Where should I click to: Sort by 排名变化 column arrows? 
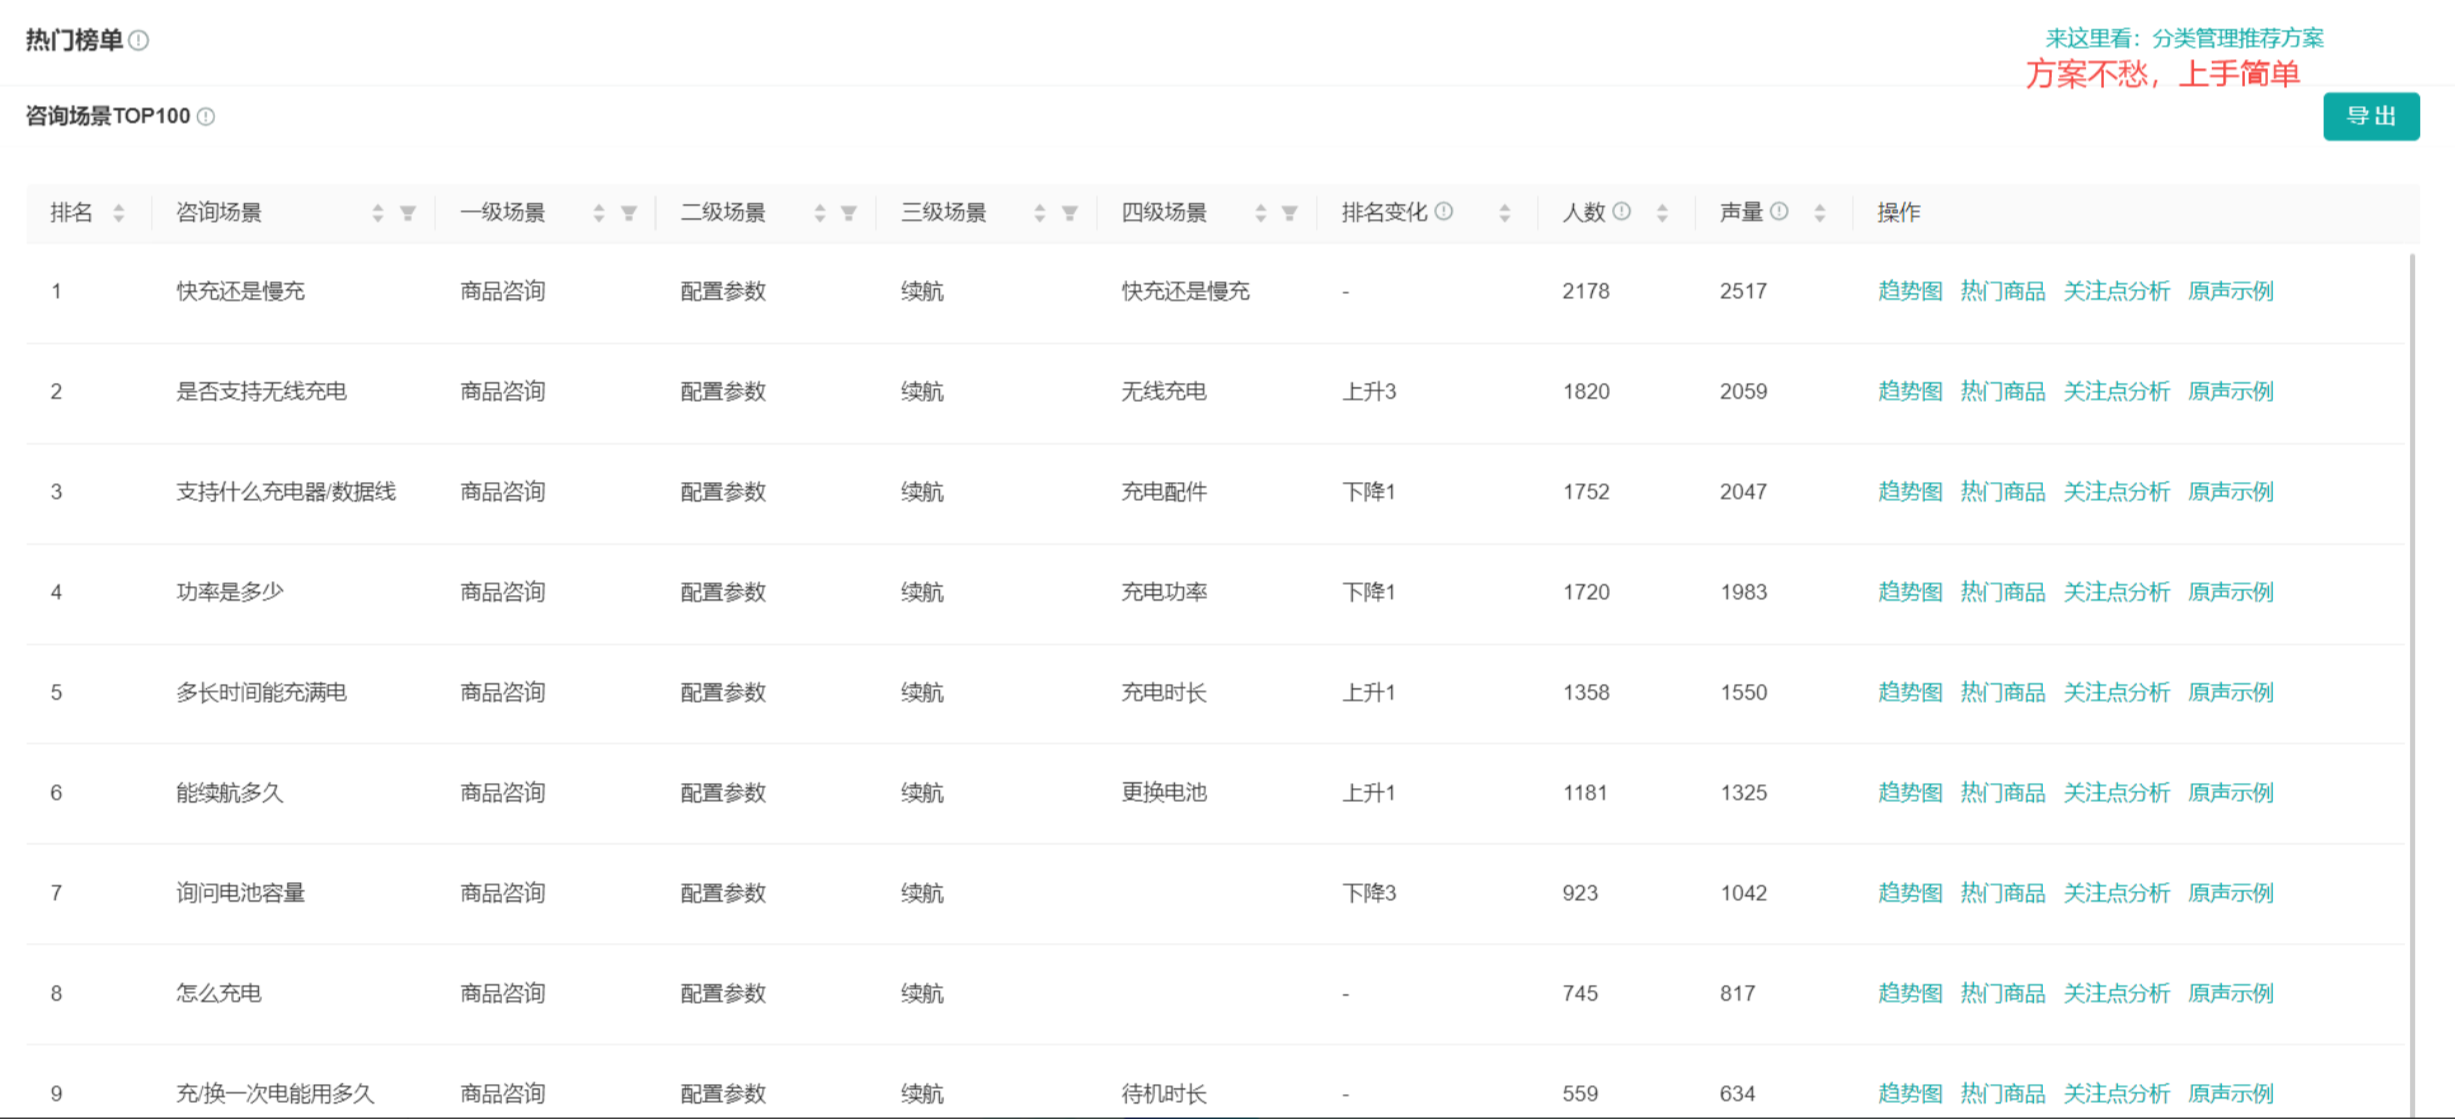(1505, 213)
